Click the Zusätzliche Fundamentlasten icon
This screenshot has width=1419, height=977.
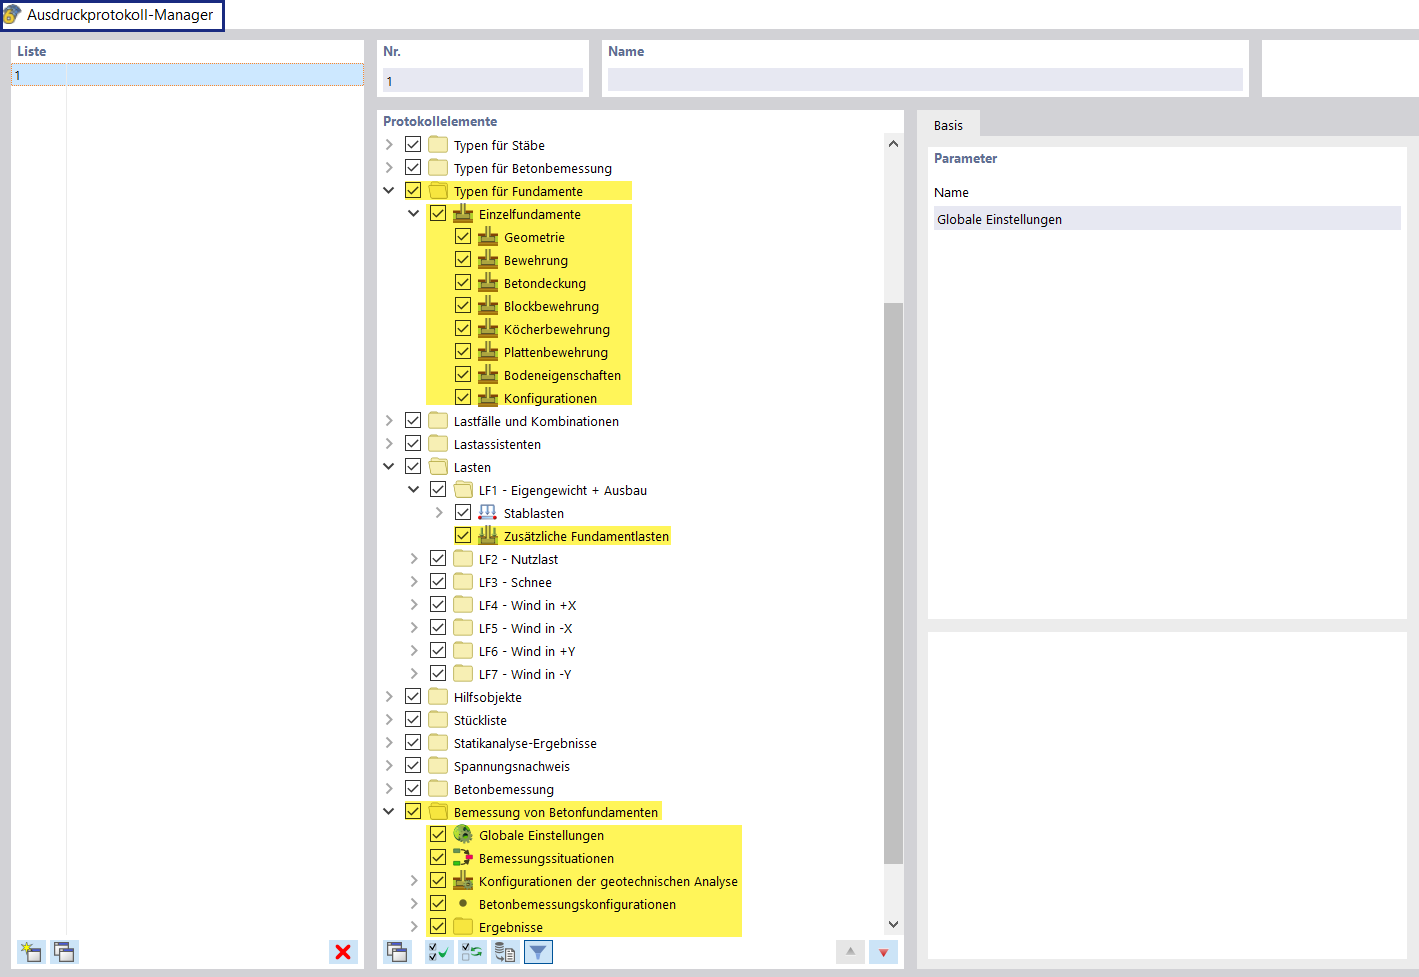(x=488, y=535)
